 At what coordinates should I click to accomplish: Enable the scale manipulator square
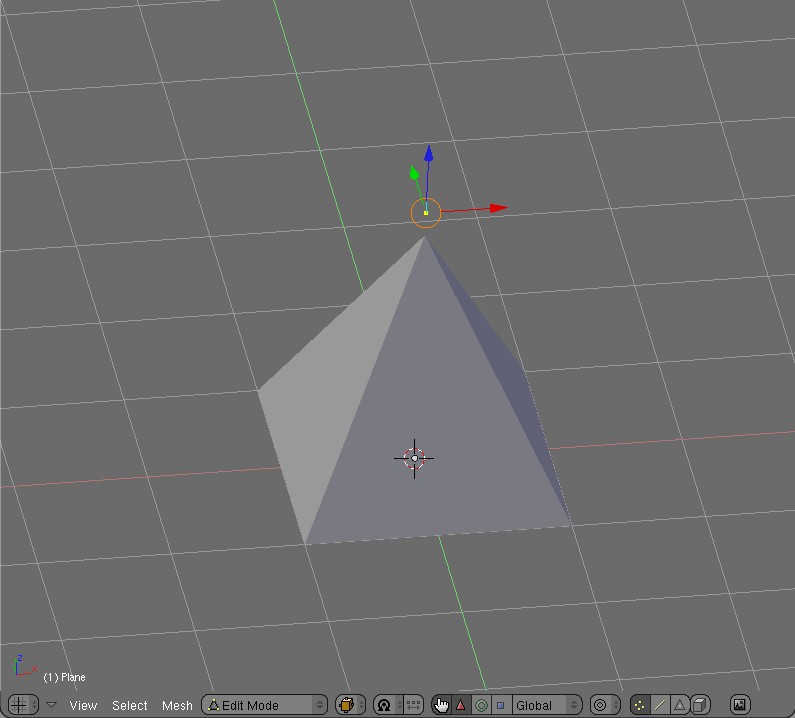pos(501,705)
